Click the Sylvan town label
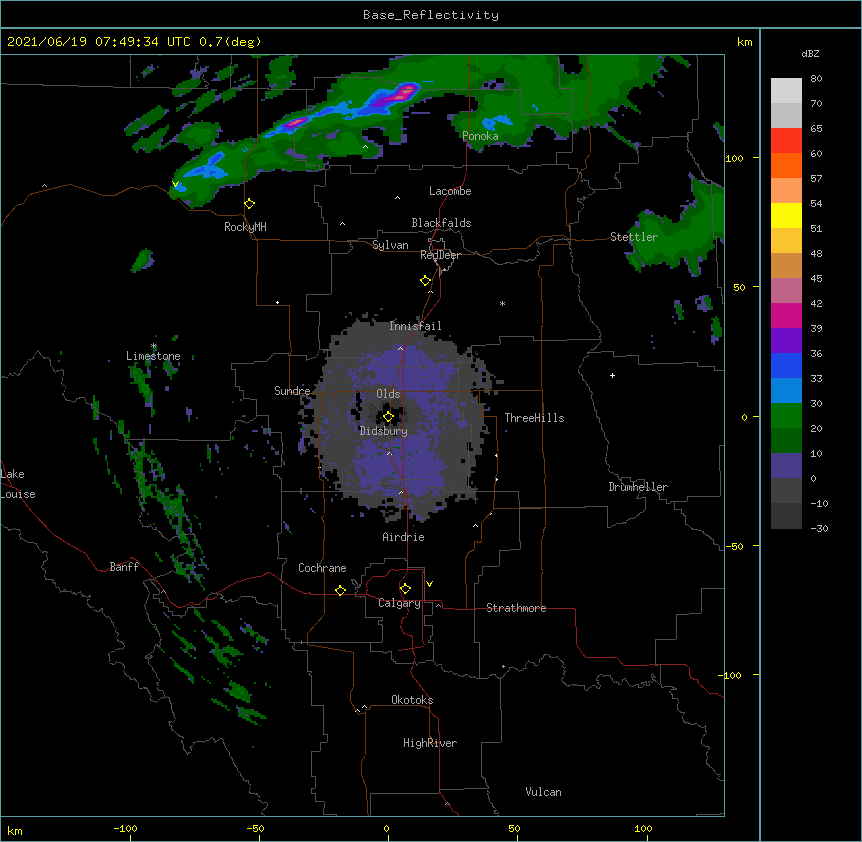 390,245
